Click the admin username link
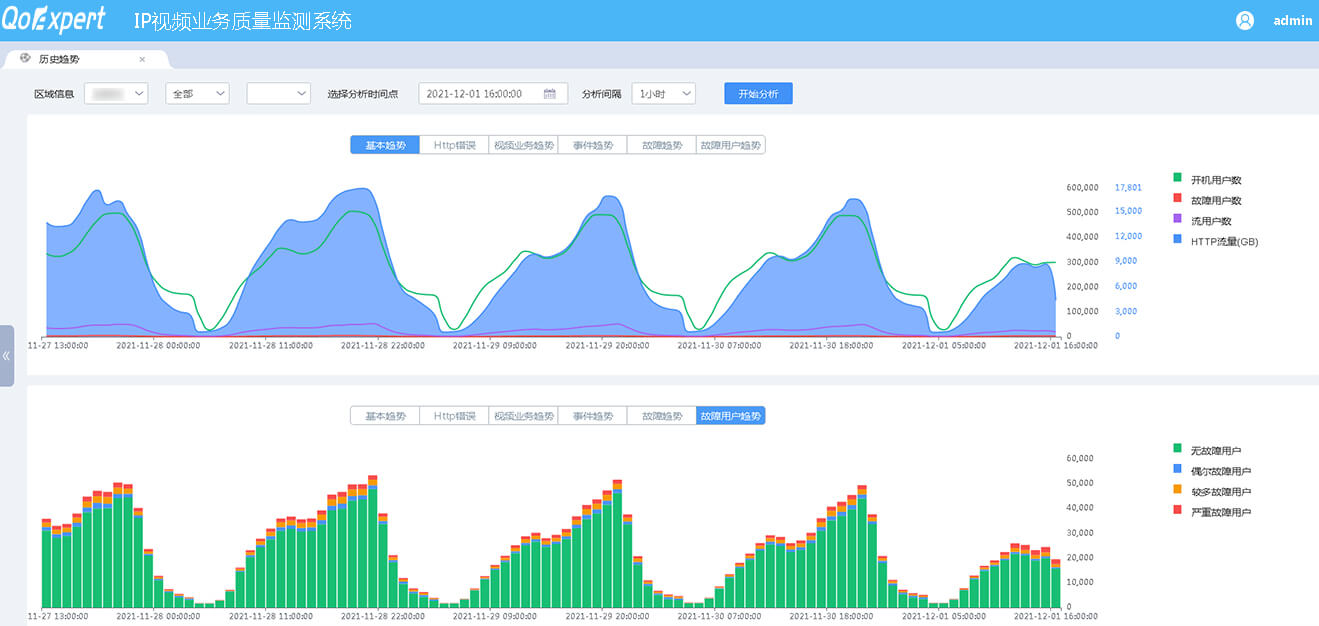 click(x=1292, y=20)
